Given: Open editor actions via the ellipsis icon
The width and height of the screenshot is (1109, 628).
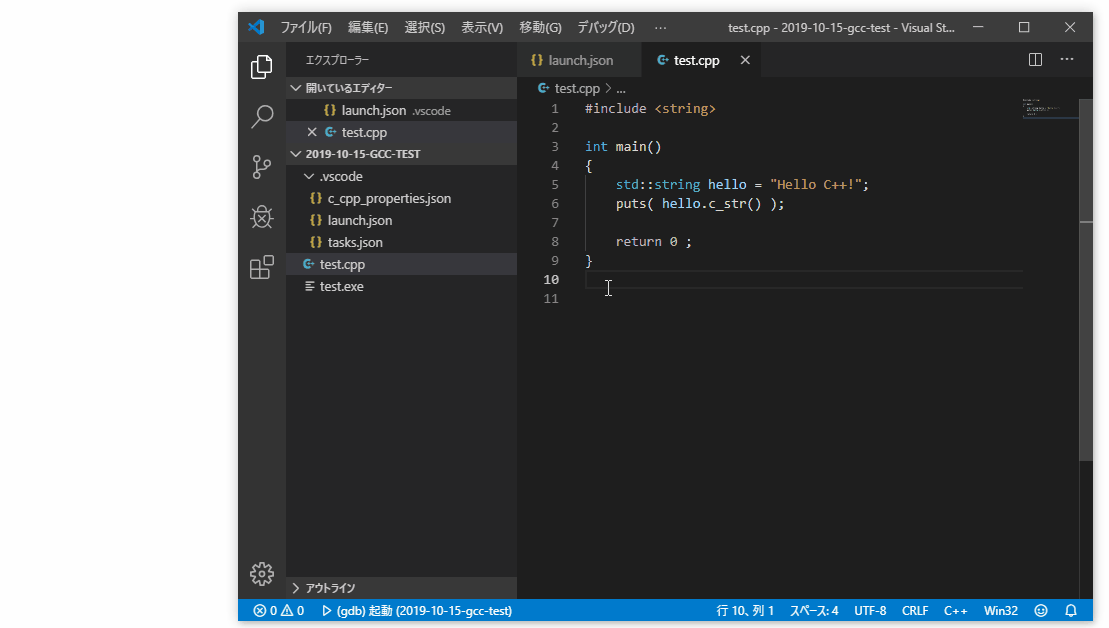Looking at the screenshot, I should [x=1066, y=59].
